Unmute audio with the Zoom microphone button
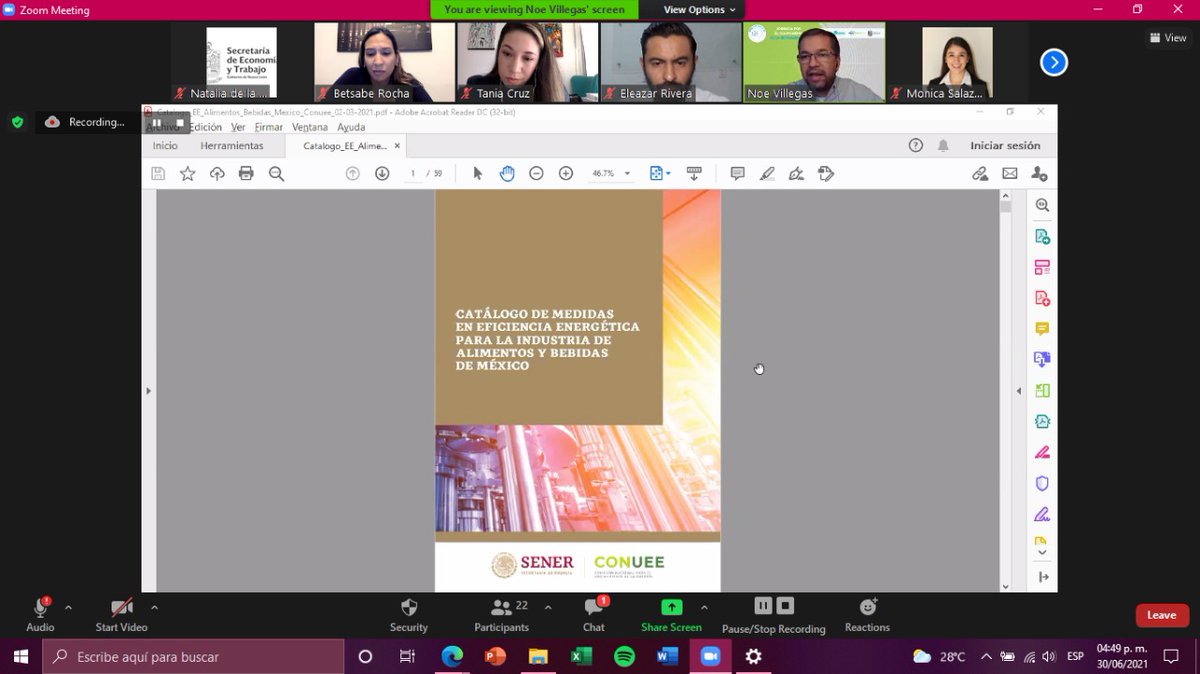Screen dimensions: 1200x674 pyautogui.click(x=41, y=614)
